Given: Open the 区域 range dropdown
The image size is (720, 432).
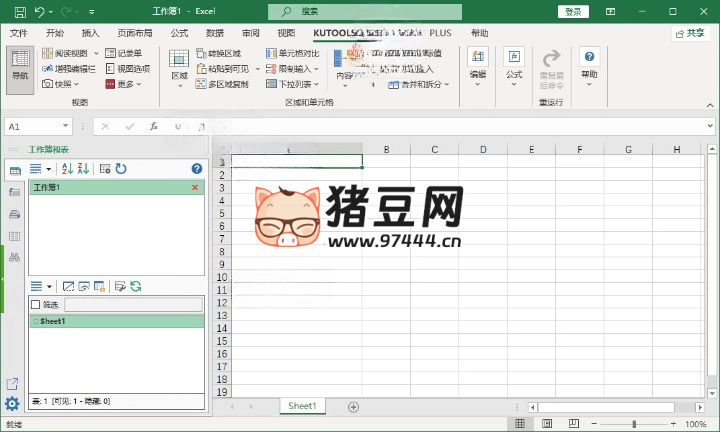Looking at the screenshot, I should pyautogui.click(x=179, y=69).
